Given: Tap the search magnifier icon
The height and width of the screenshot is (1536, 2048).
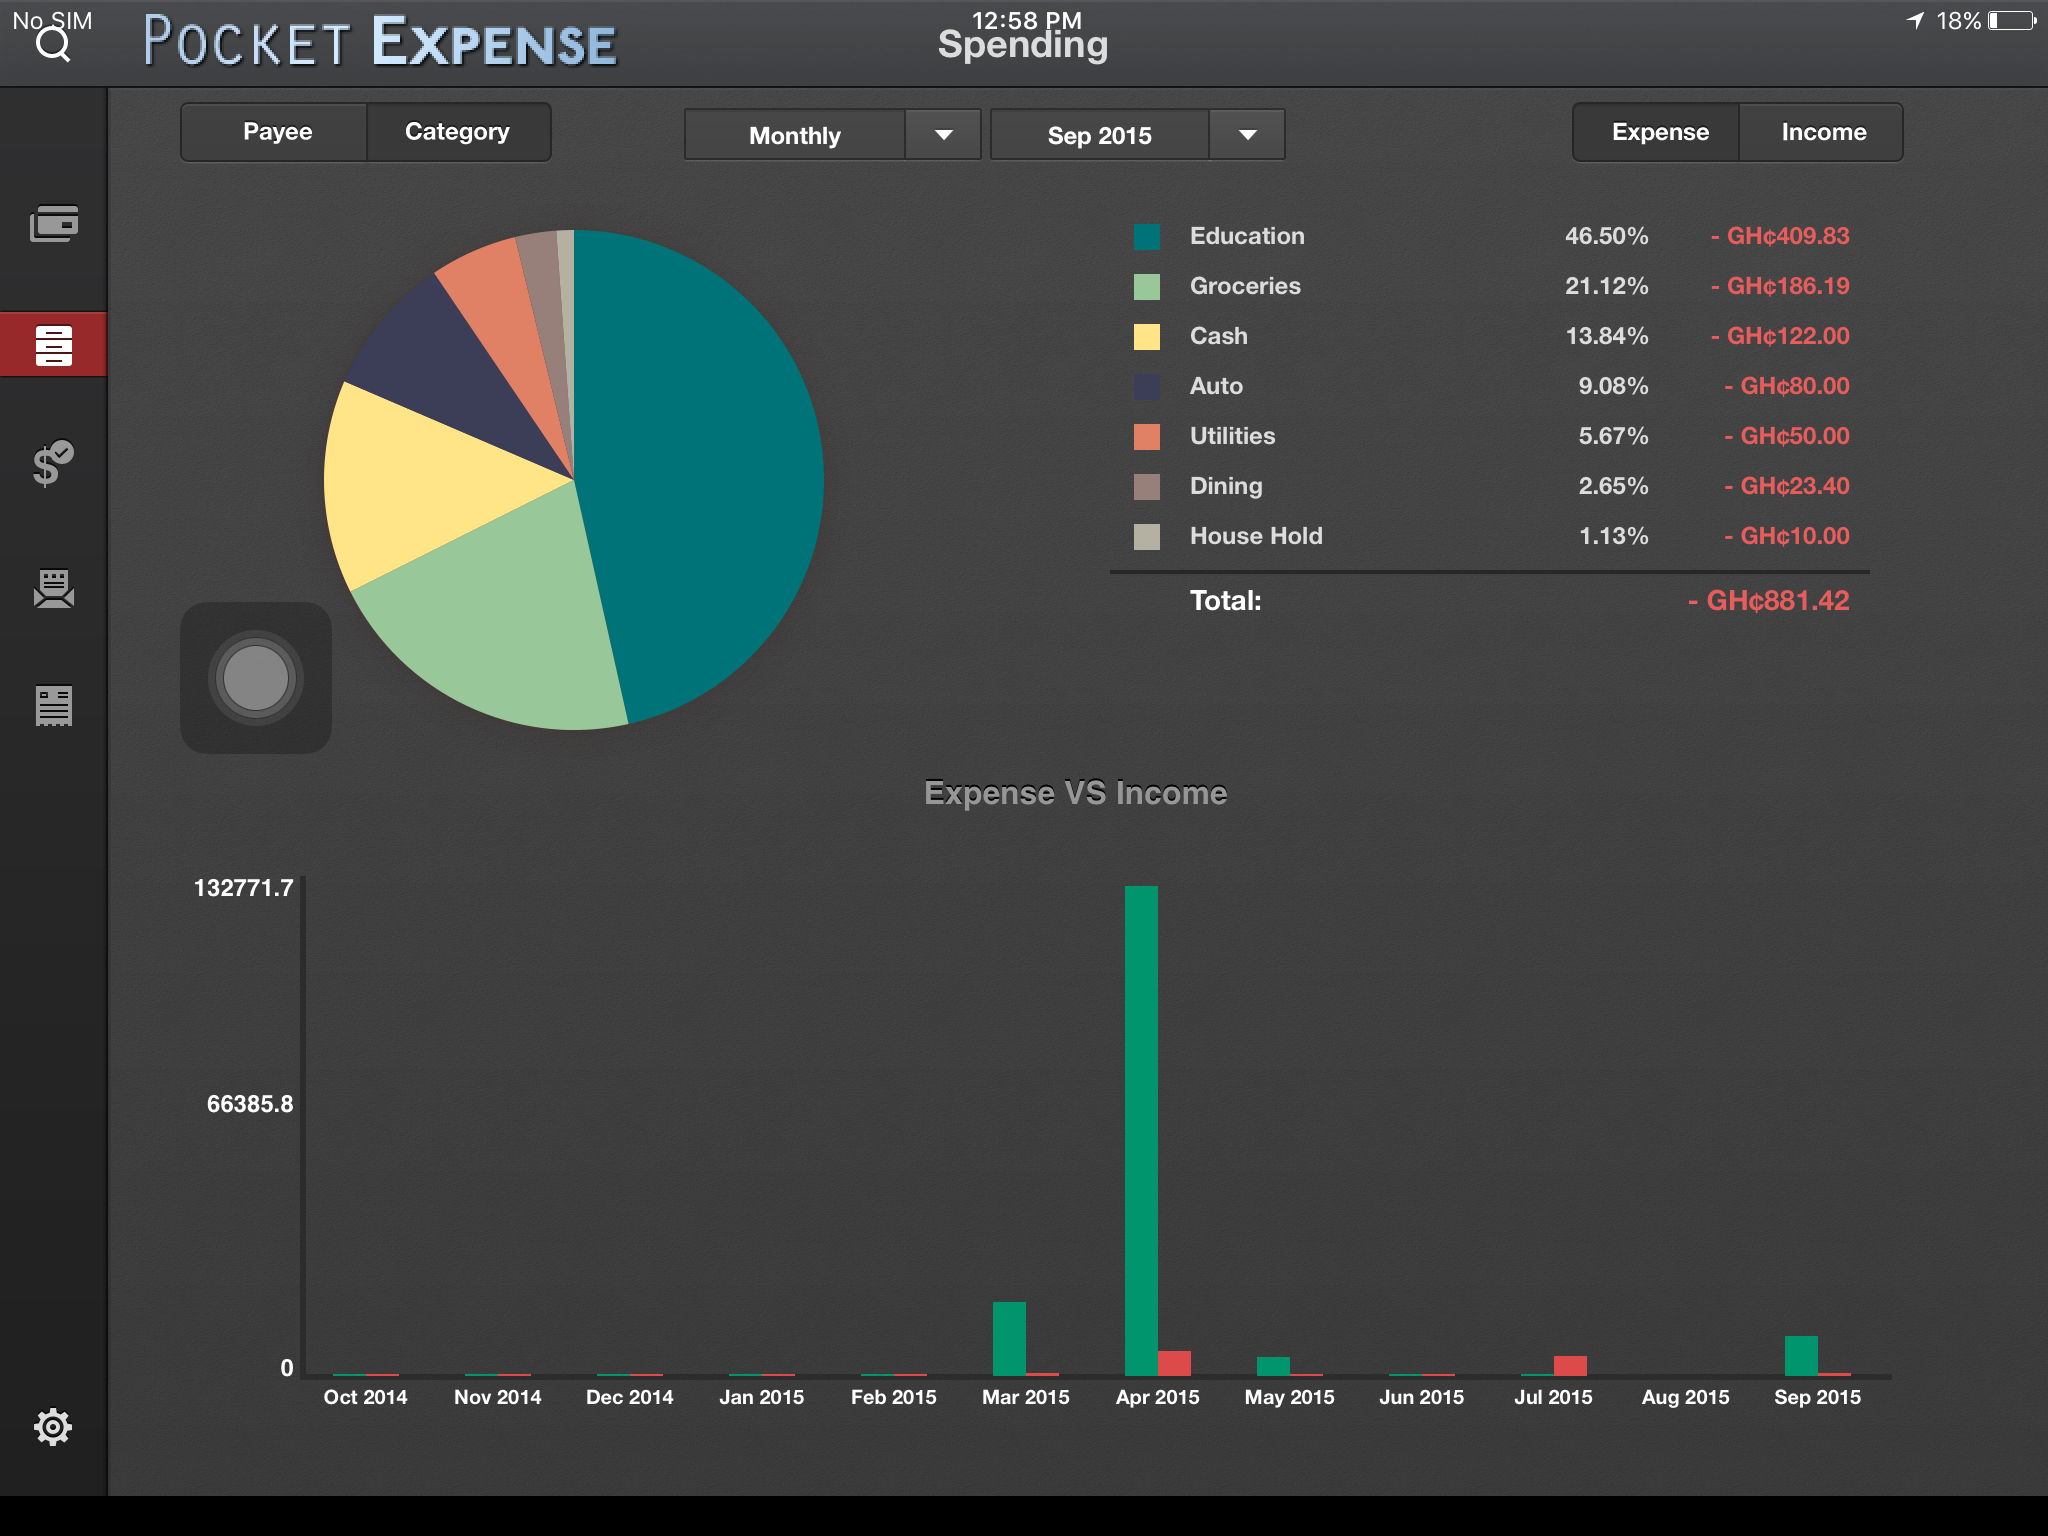Looking at the screenshot, I should pos(53,44).
